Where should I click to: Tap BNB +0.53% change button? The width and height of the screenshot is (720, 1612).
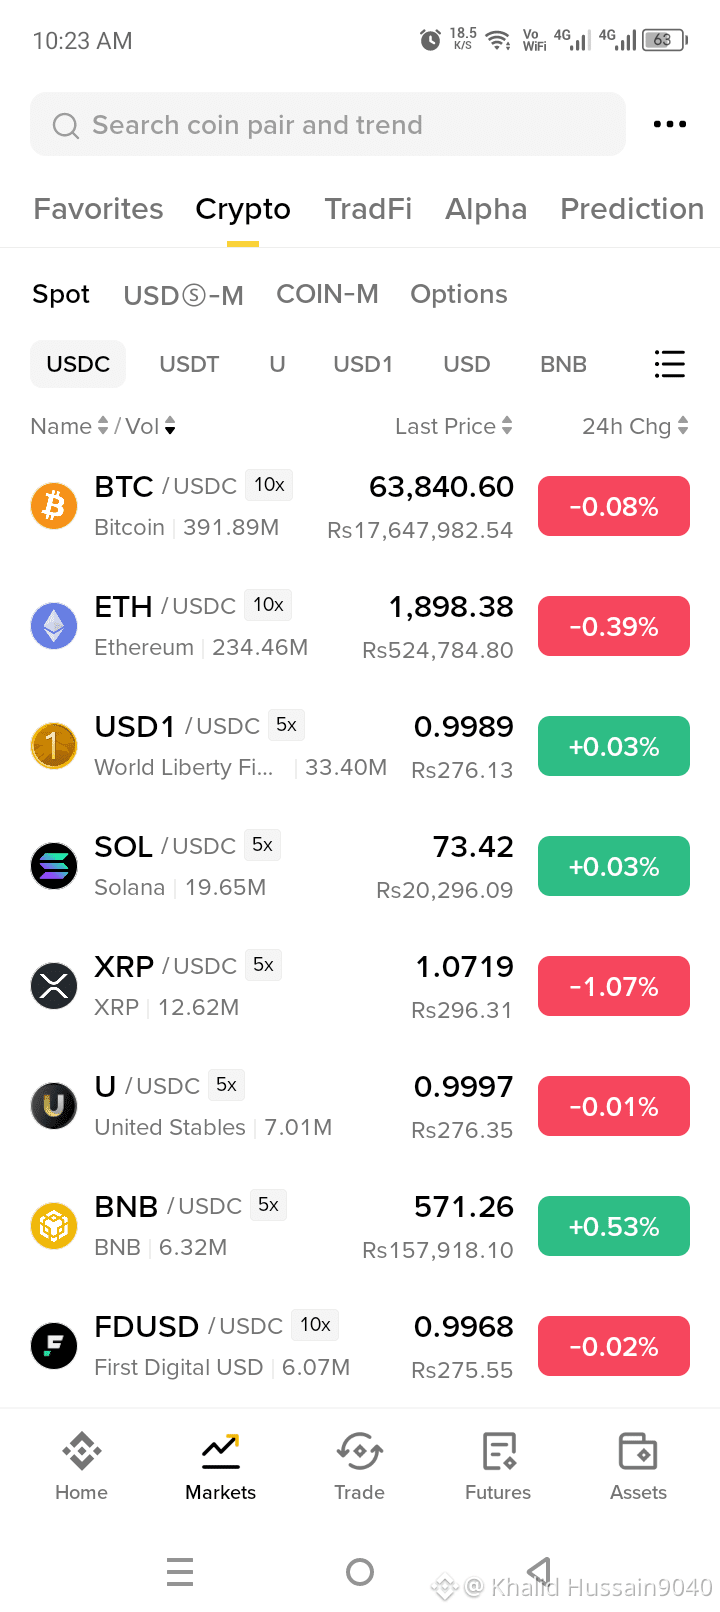[x=614, y=1226]
